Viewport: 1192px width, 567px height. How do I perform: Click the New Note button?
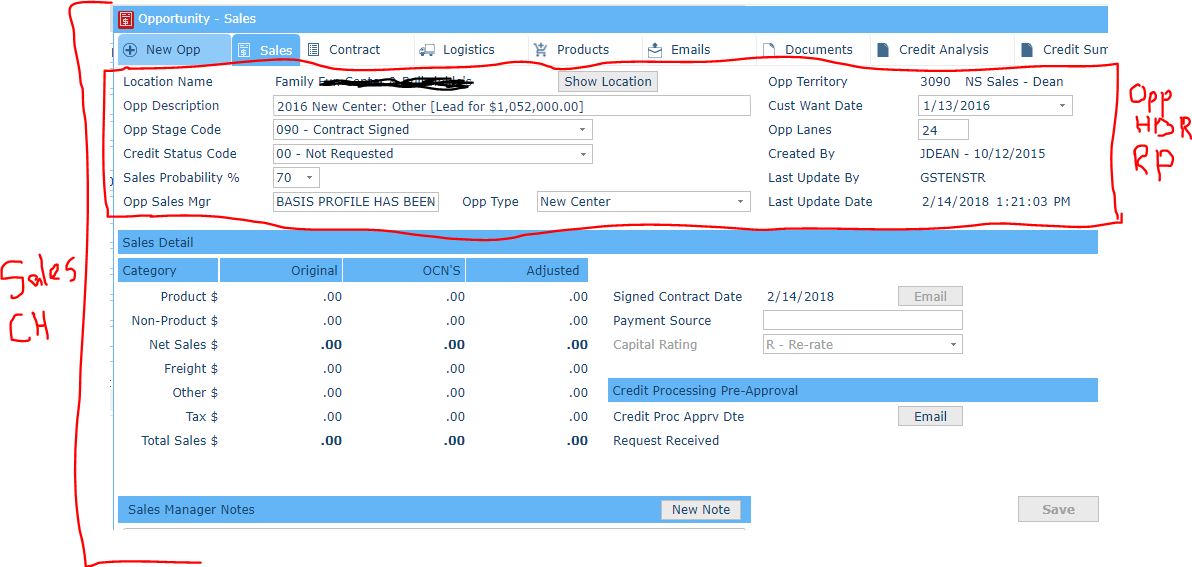tap(700, 510)
